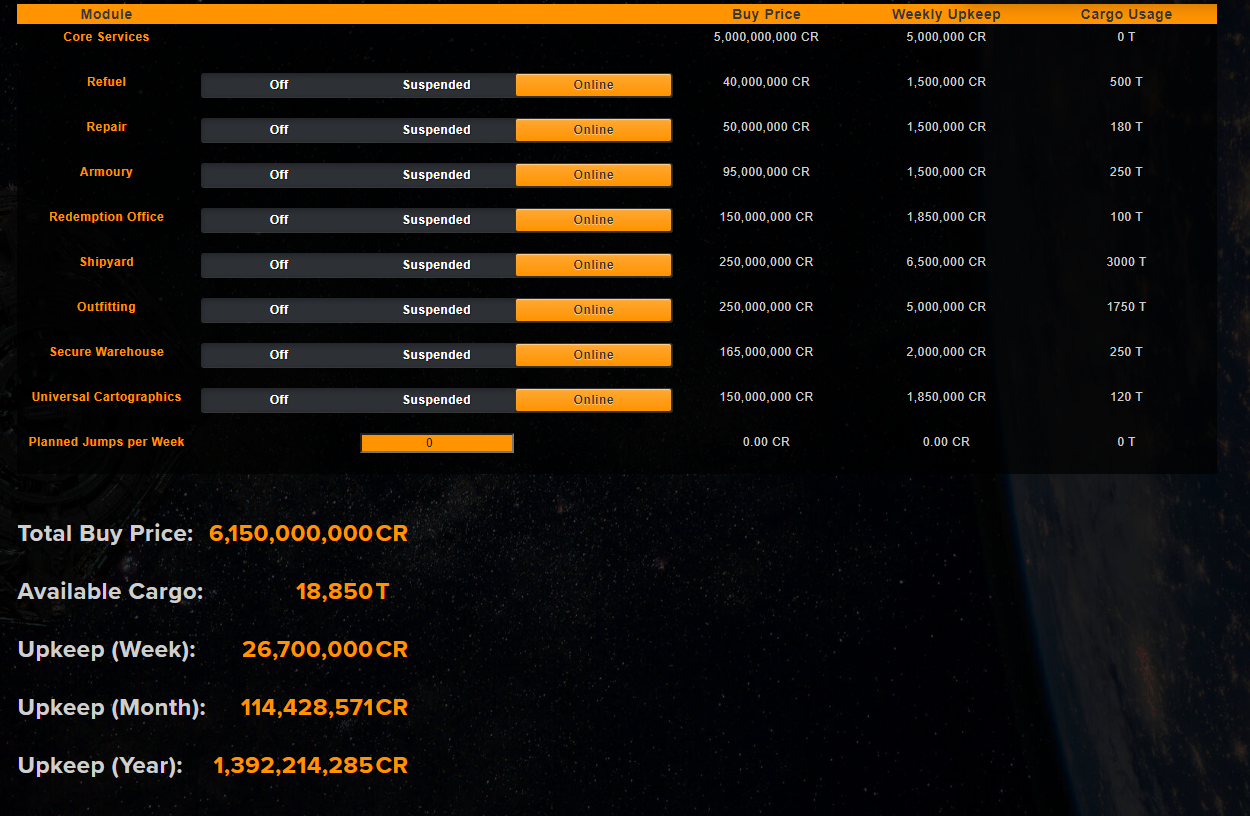This screenshot has height=816, width=1250.
Task: Click Outfitting cargo usage 1750 T
Action: click(x=1126, y=307)
